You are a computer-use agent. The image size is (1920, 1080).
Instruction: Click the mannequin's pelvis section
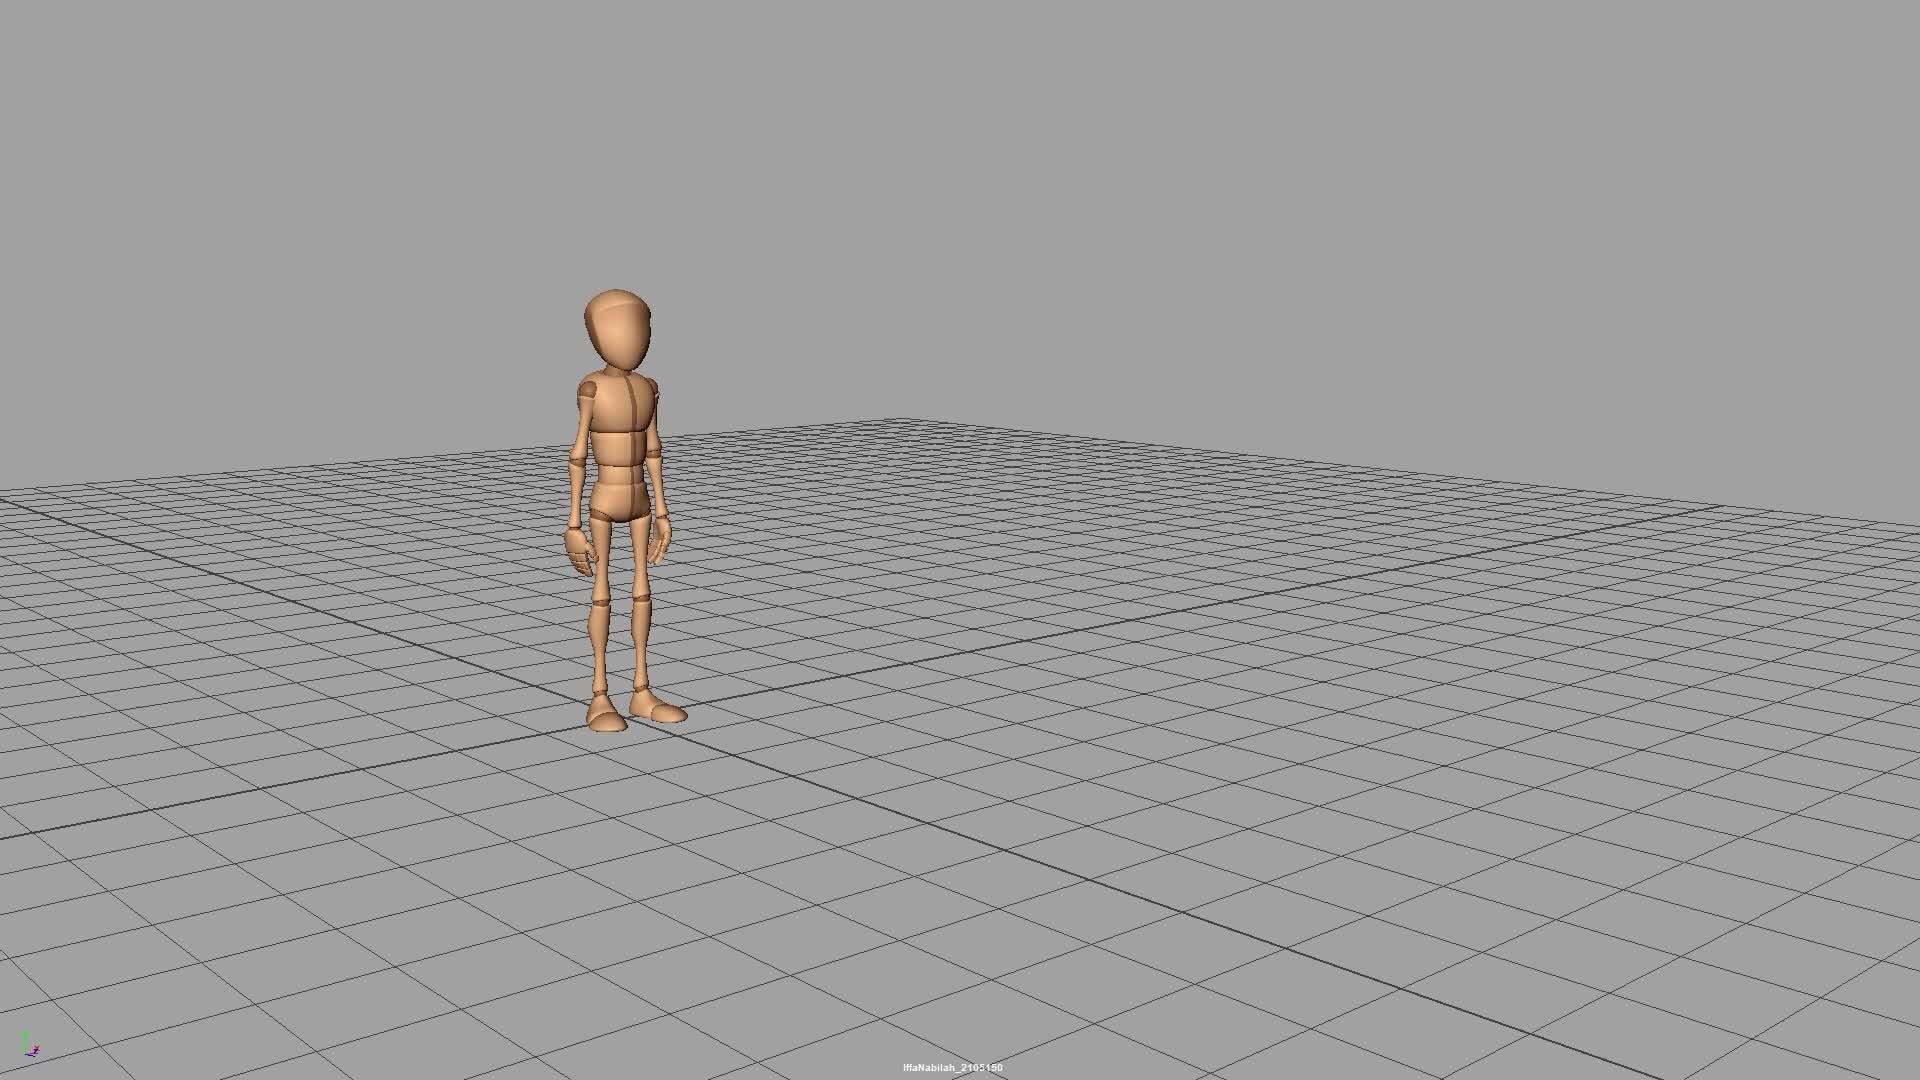coord(618,502)
